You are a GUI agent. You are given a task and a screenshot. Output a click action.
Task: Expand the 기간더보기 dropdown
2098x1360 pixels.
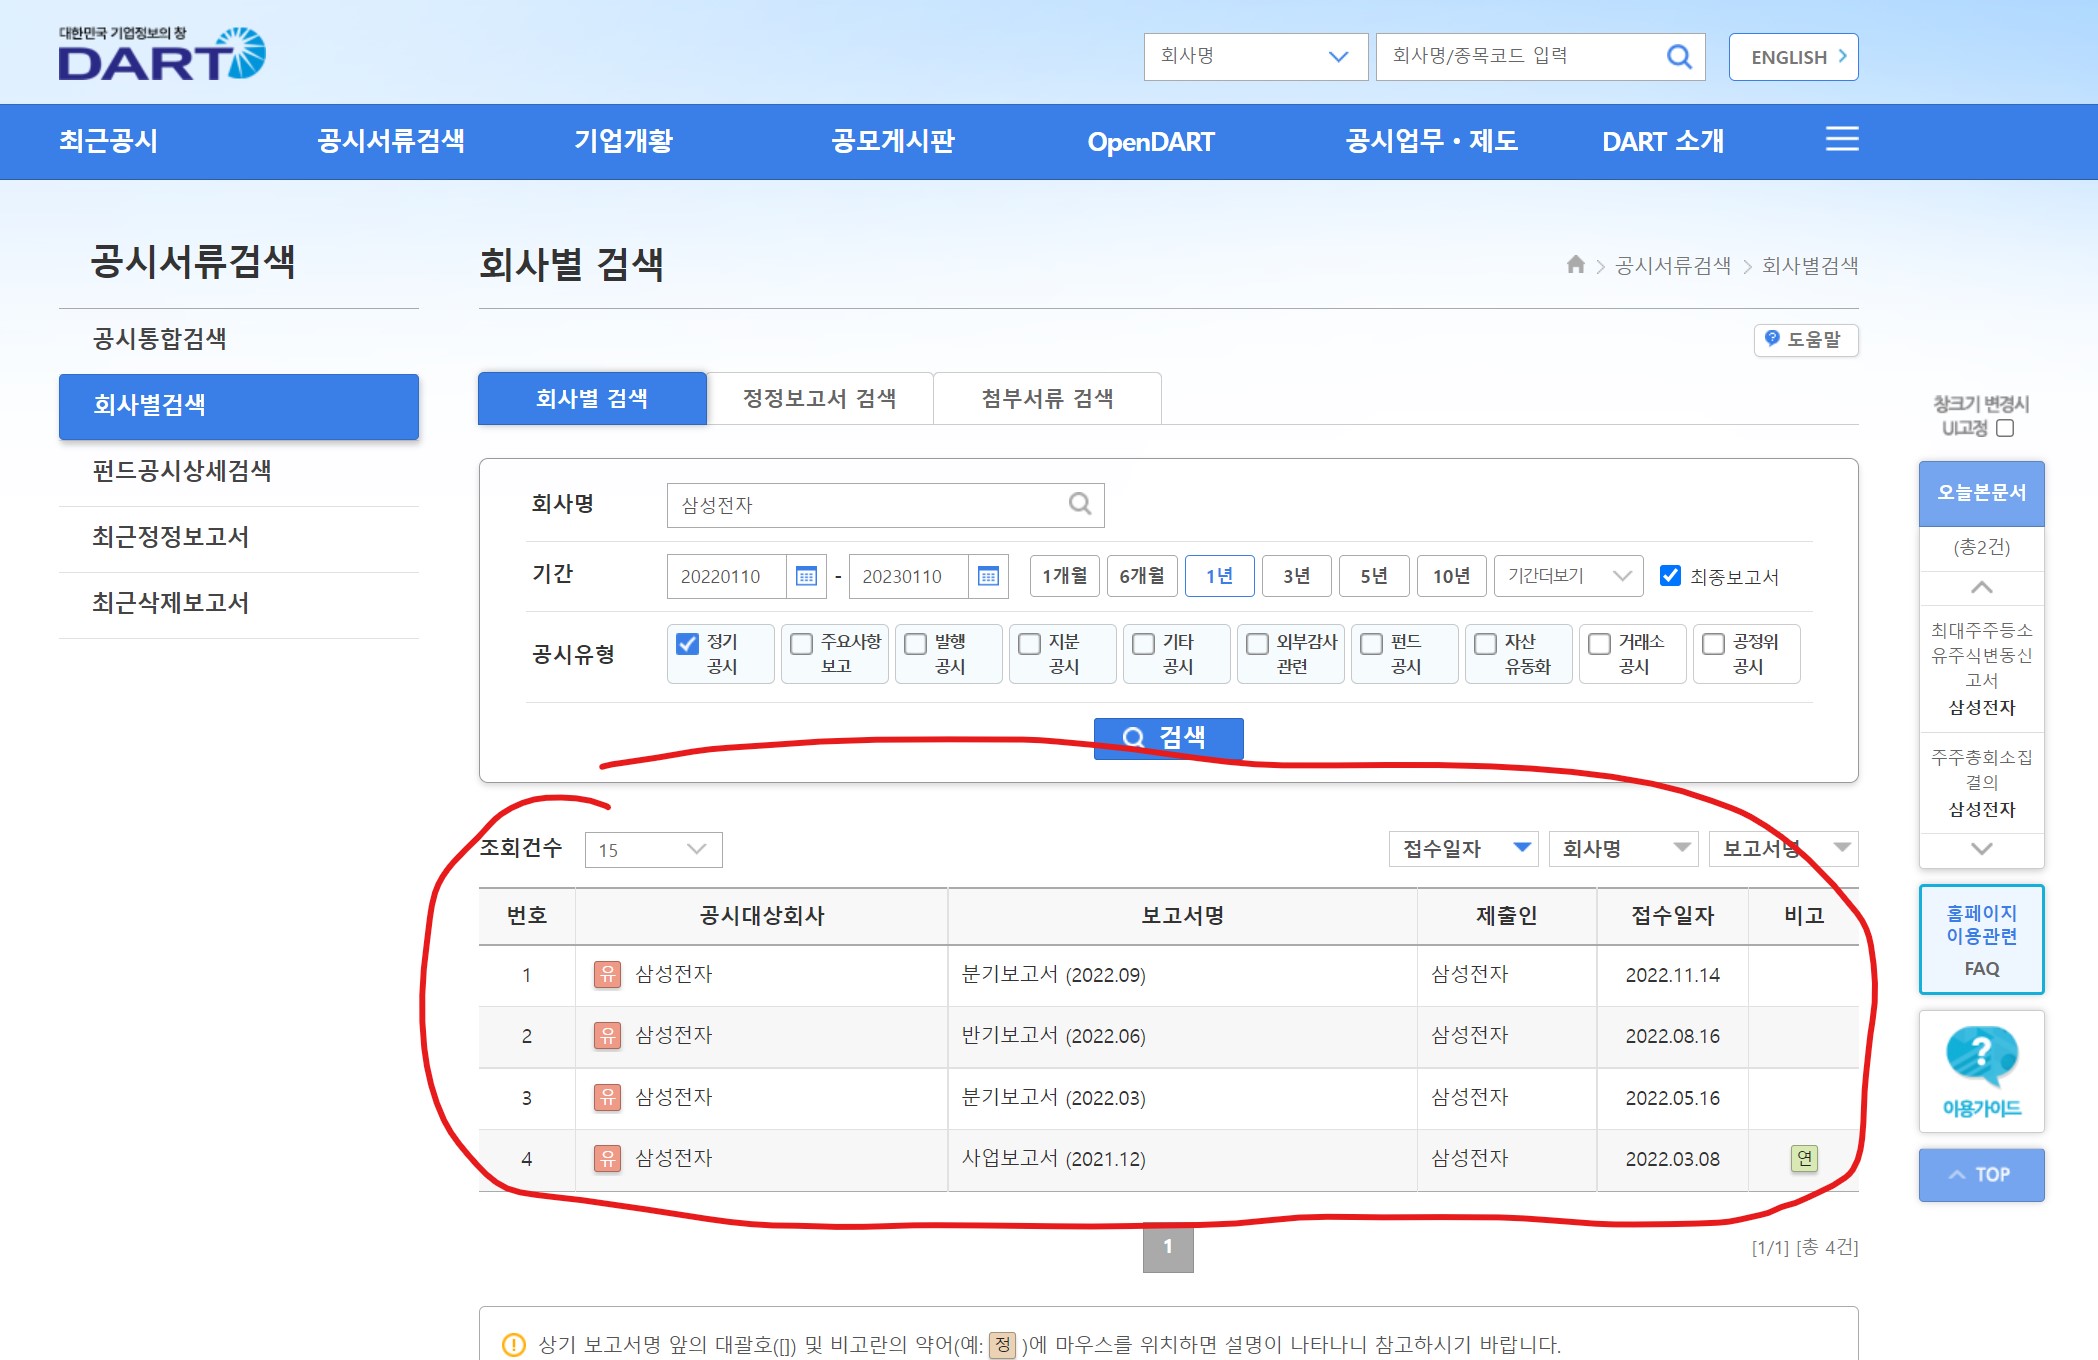point(1568,576)
